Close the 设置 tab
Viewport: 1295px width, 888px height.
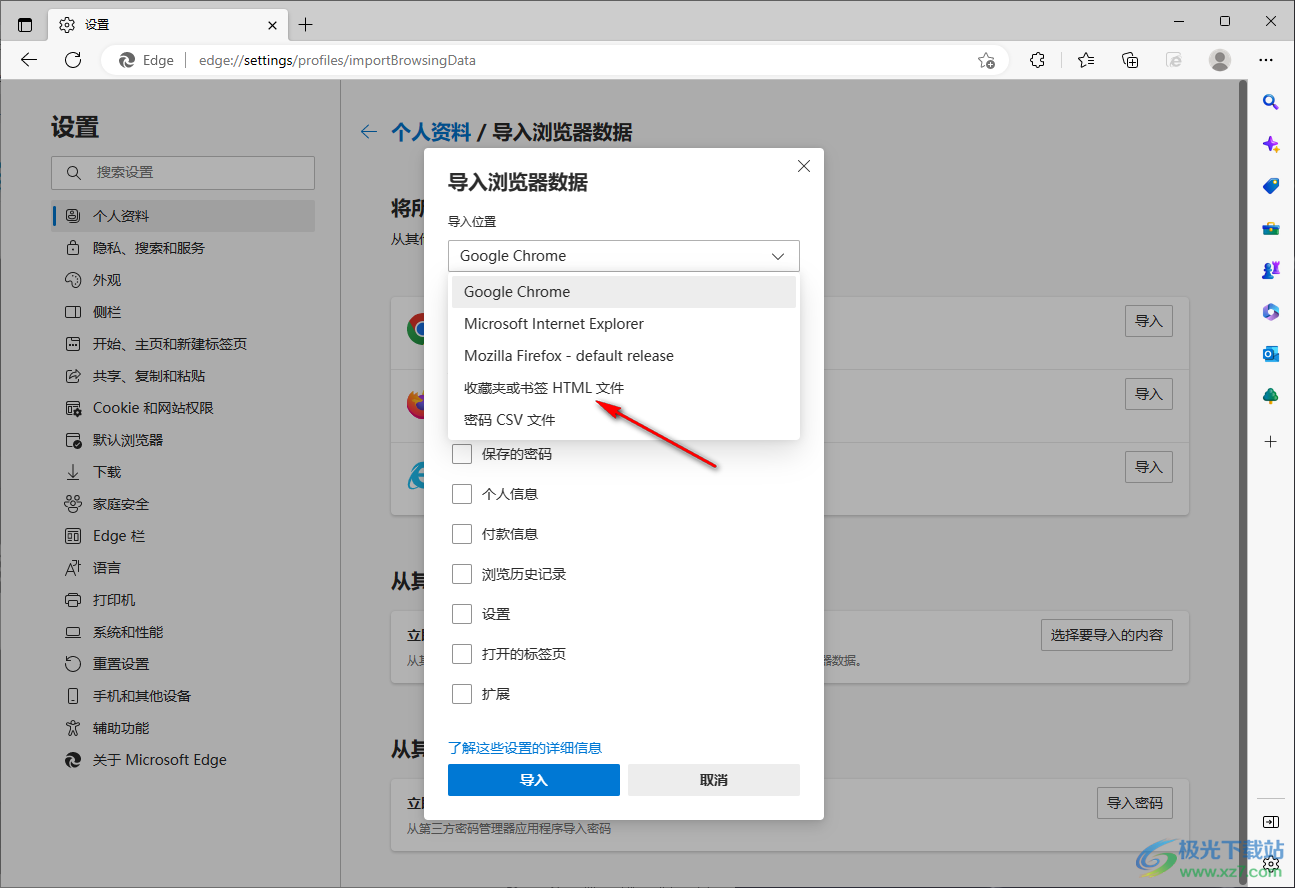point(273,24)
